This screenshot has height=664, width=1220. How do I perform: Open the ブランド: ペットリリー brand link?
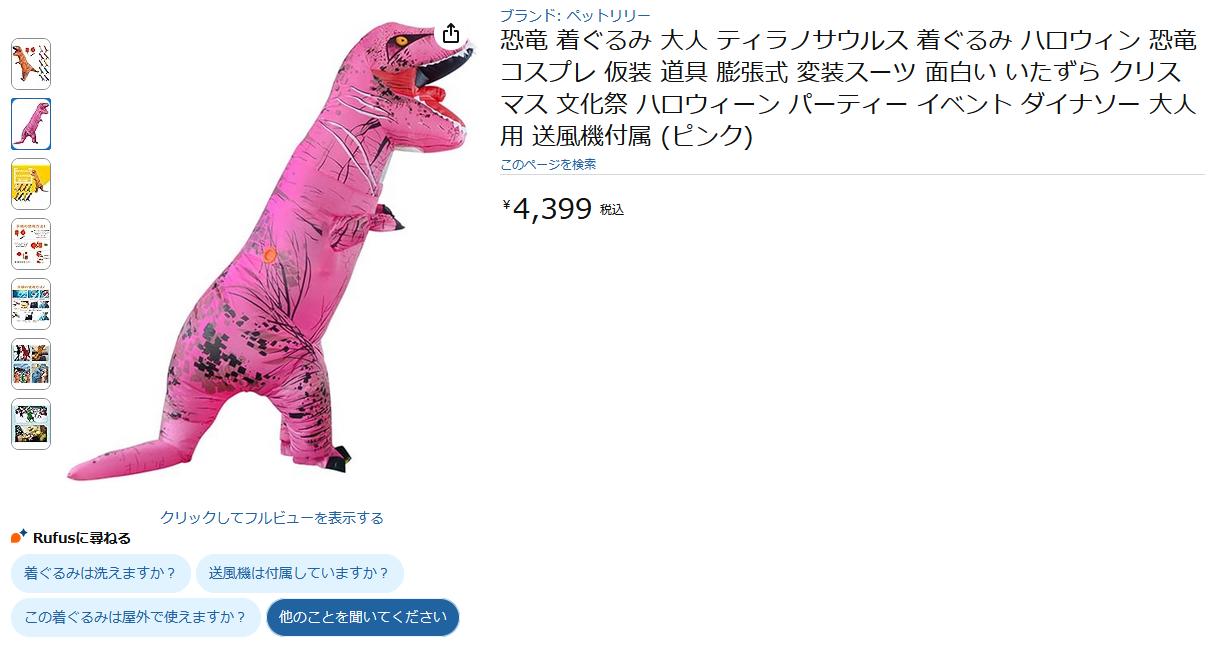575,15
